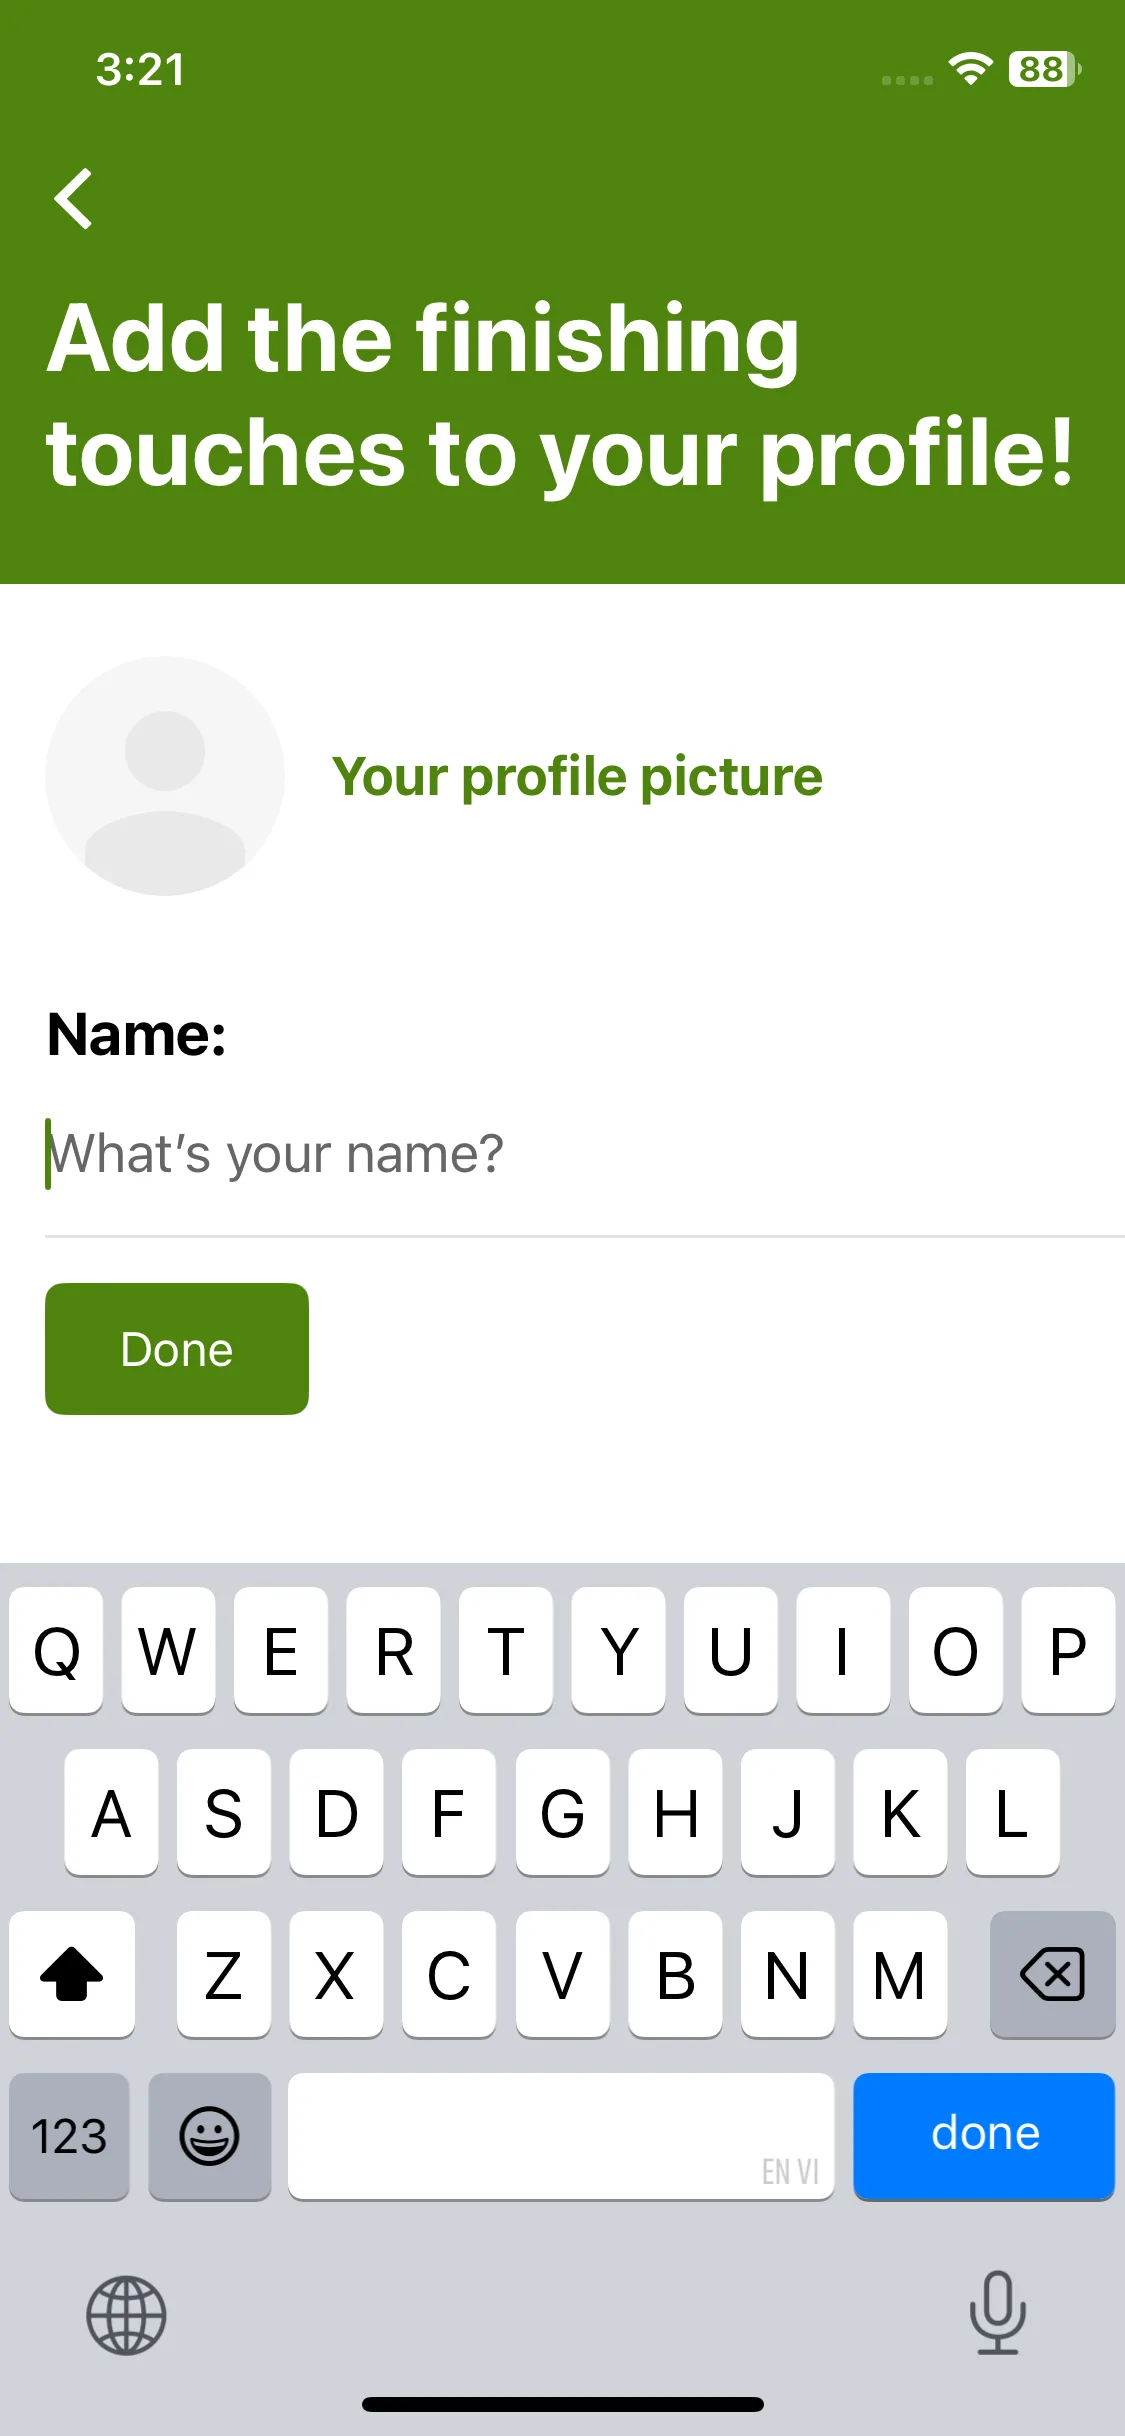Open the emoji keyboard
Screen dimensions: 1125x2436
[x=209, y=2135]
